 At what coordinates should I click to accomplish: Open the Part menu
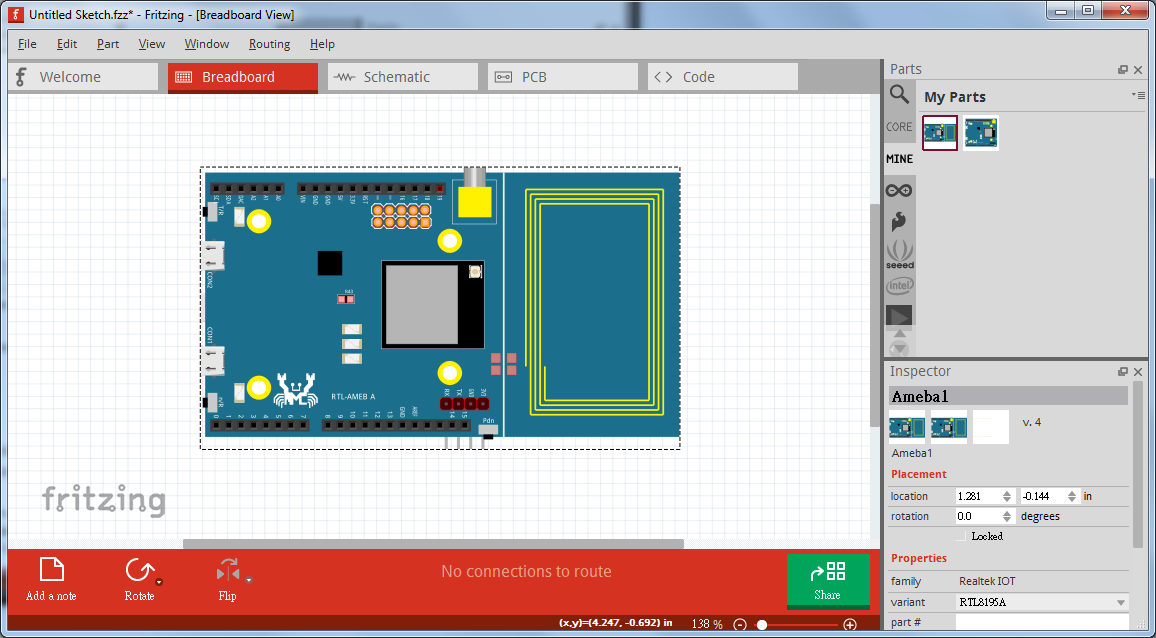tap(108, 44)
